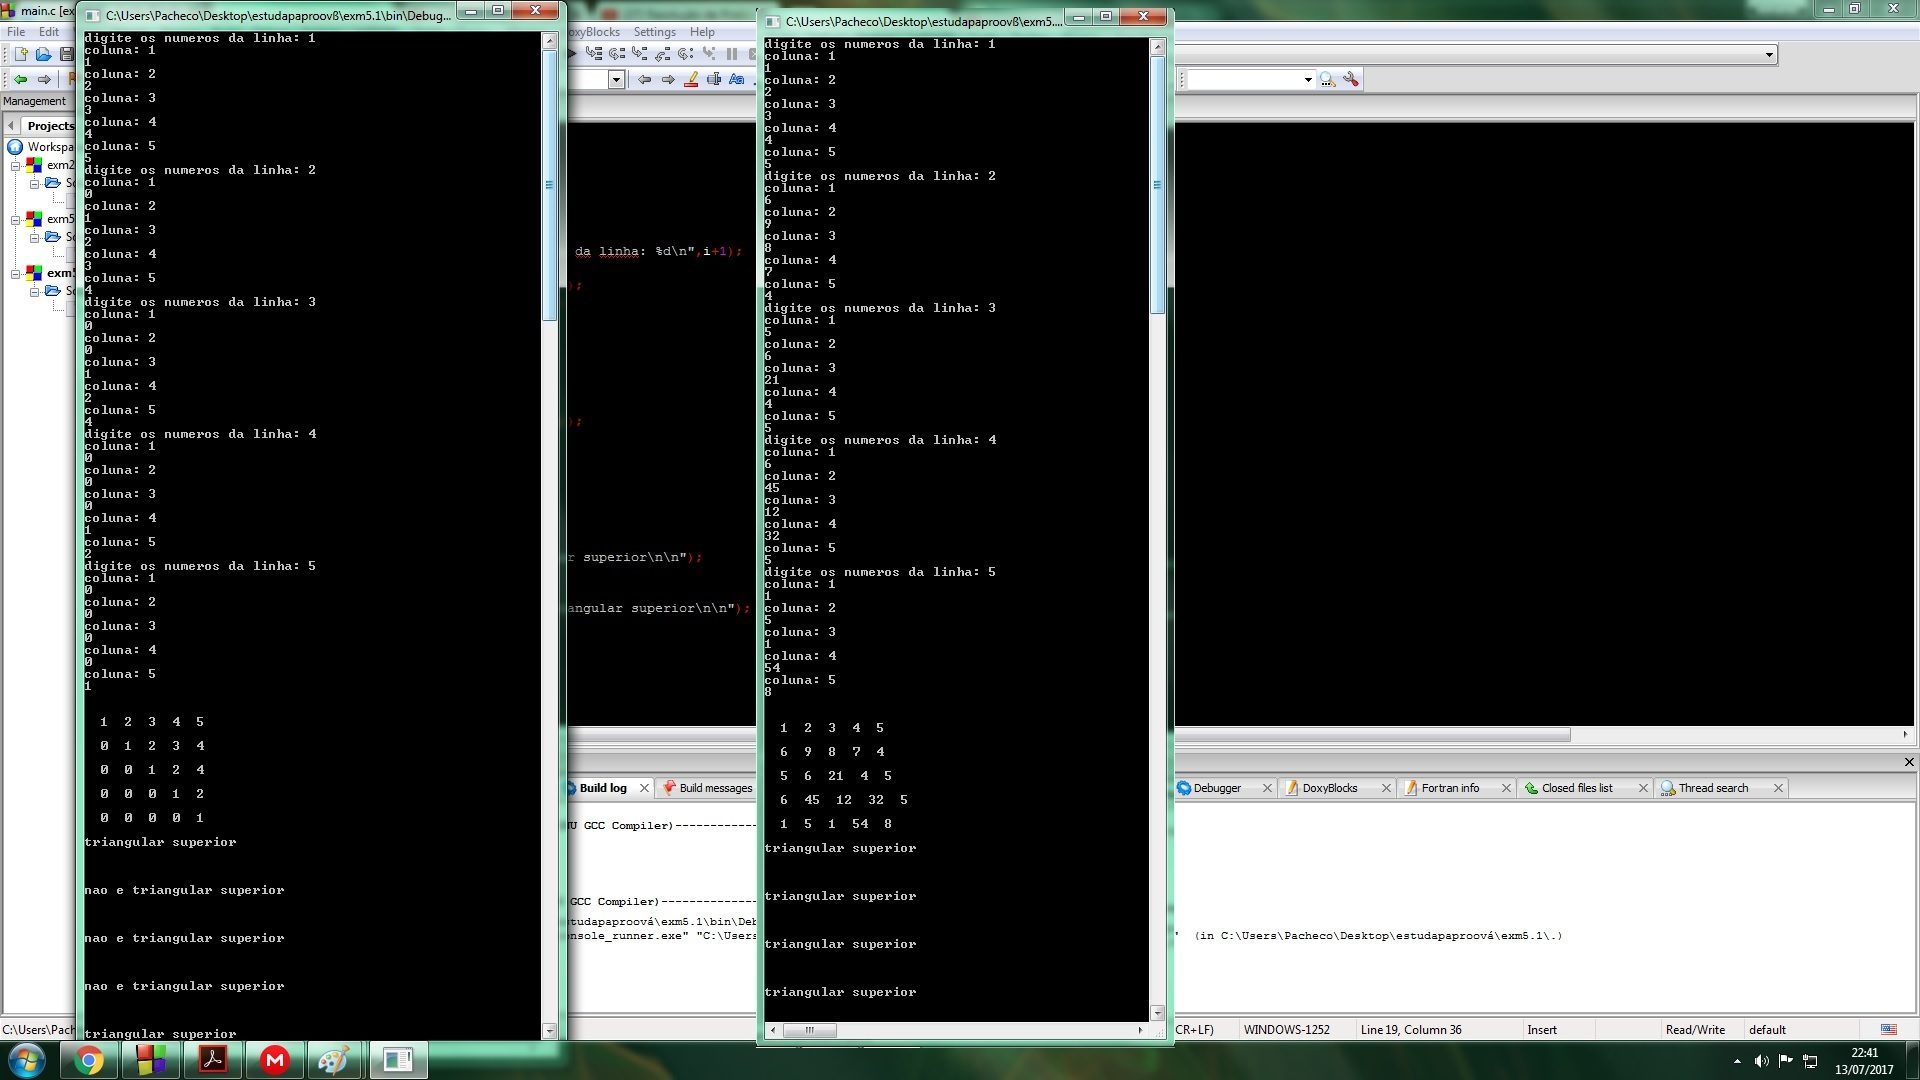Viewport: 1920px width, 1080px height.
Task: Open the red M app from taskbar
Action: [x=275, y=1060]
